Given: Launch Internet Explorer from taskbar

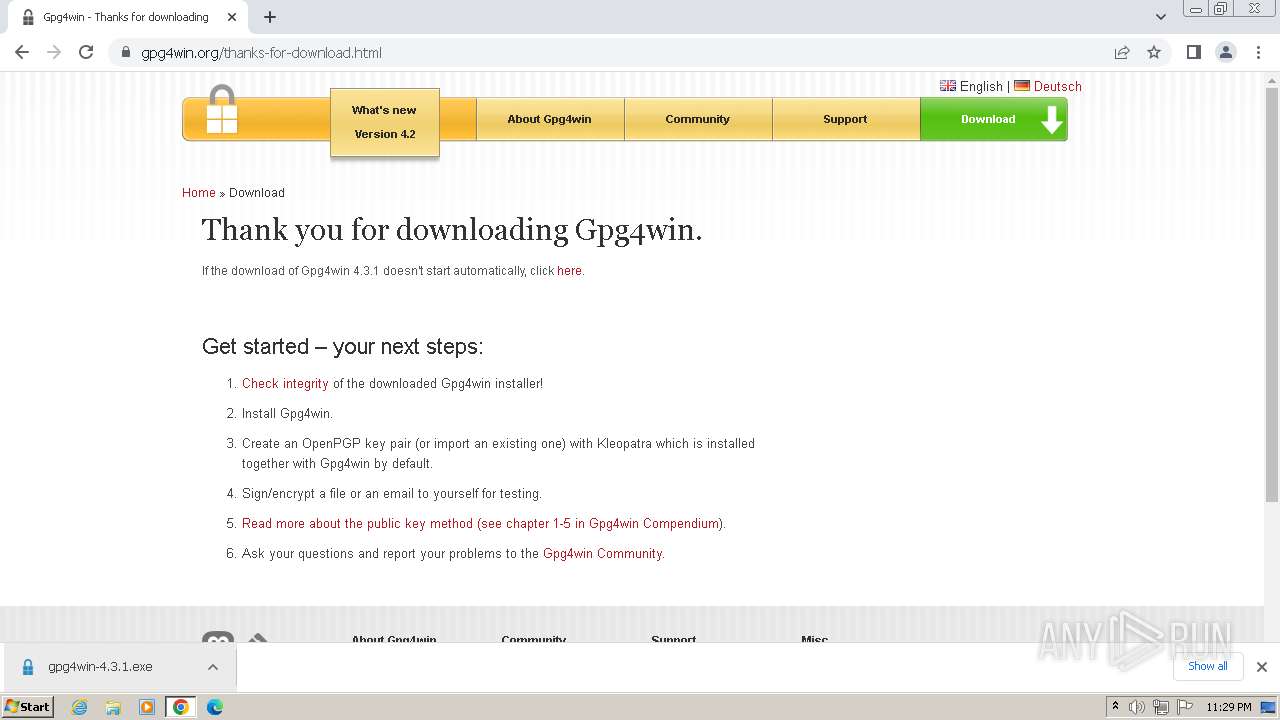Looking at the screenshot, I should pos(80,707).
